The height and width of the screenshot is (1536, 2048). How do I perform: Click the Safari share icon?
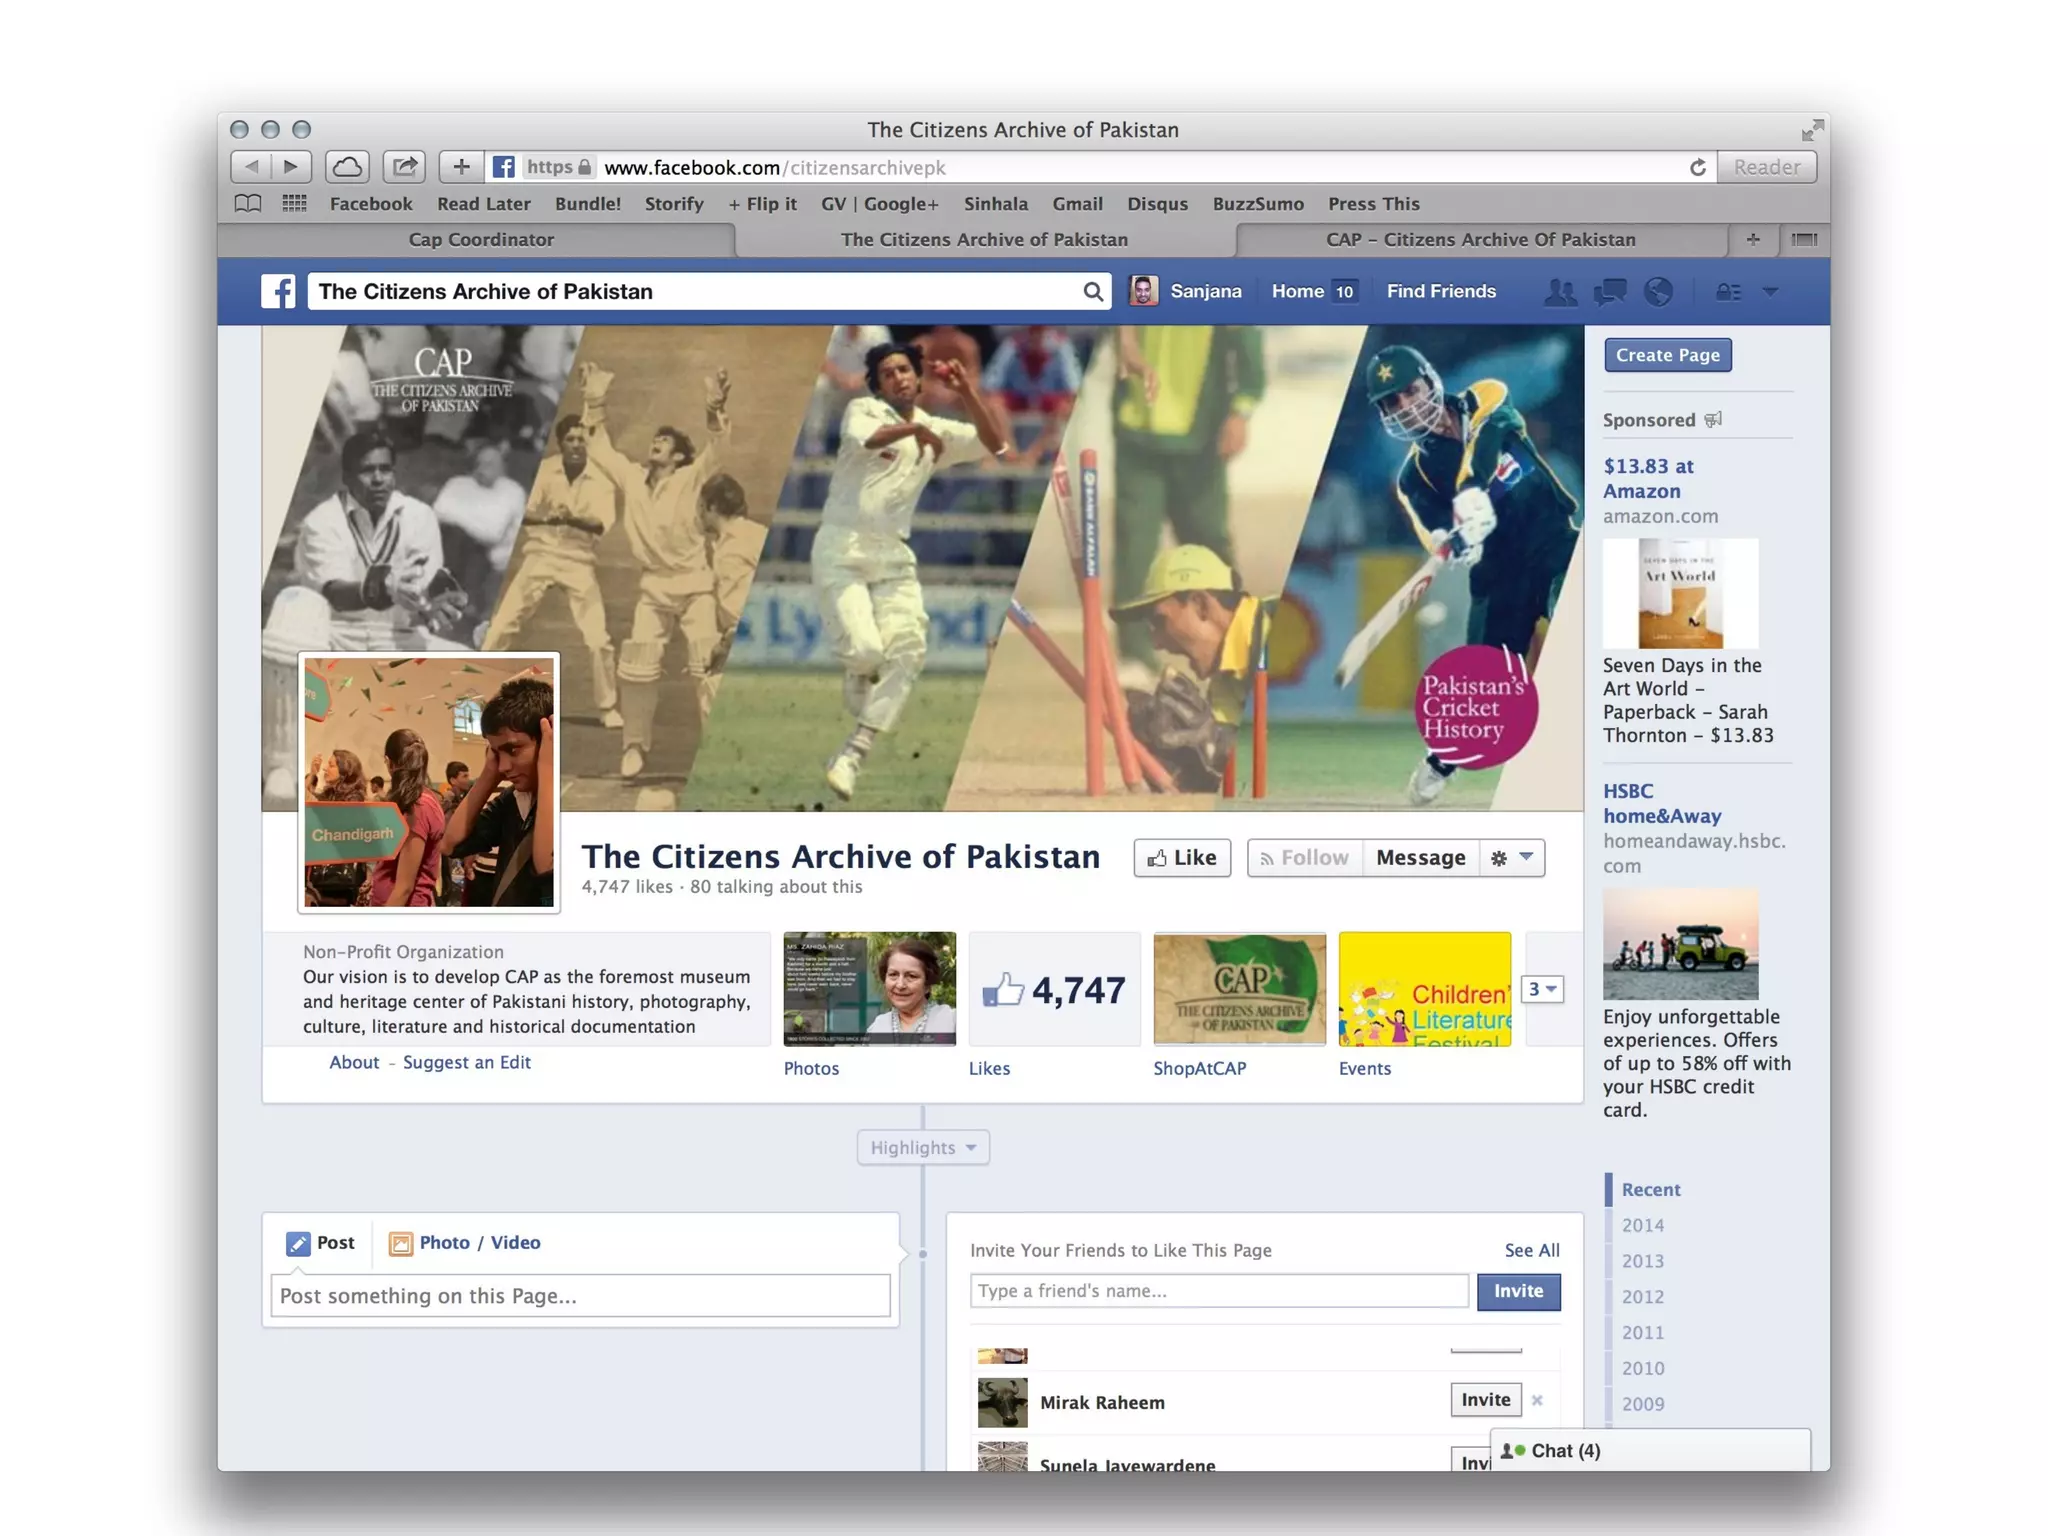404,167
